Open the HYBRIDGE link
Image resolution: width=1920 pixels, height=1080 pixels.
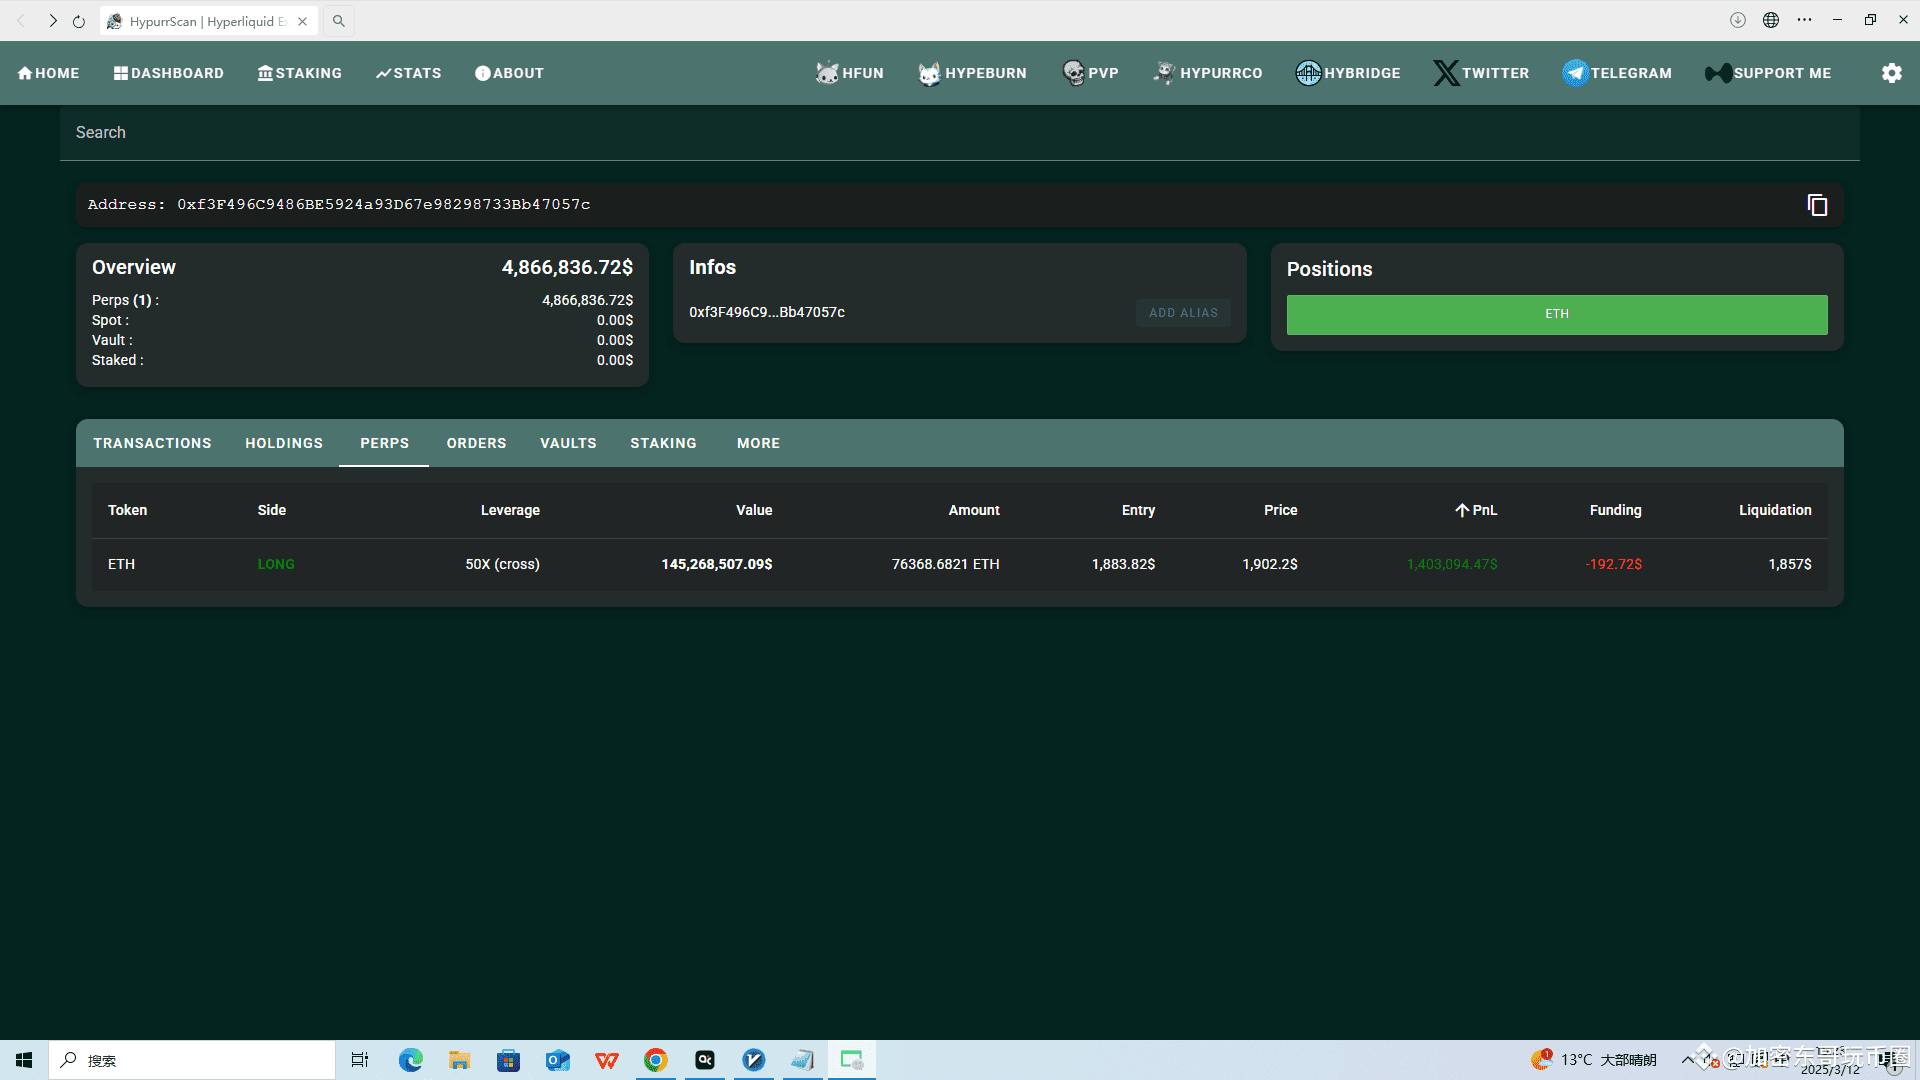tap(1347, 73)
